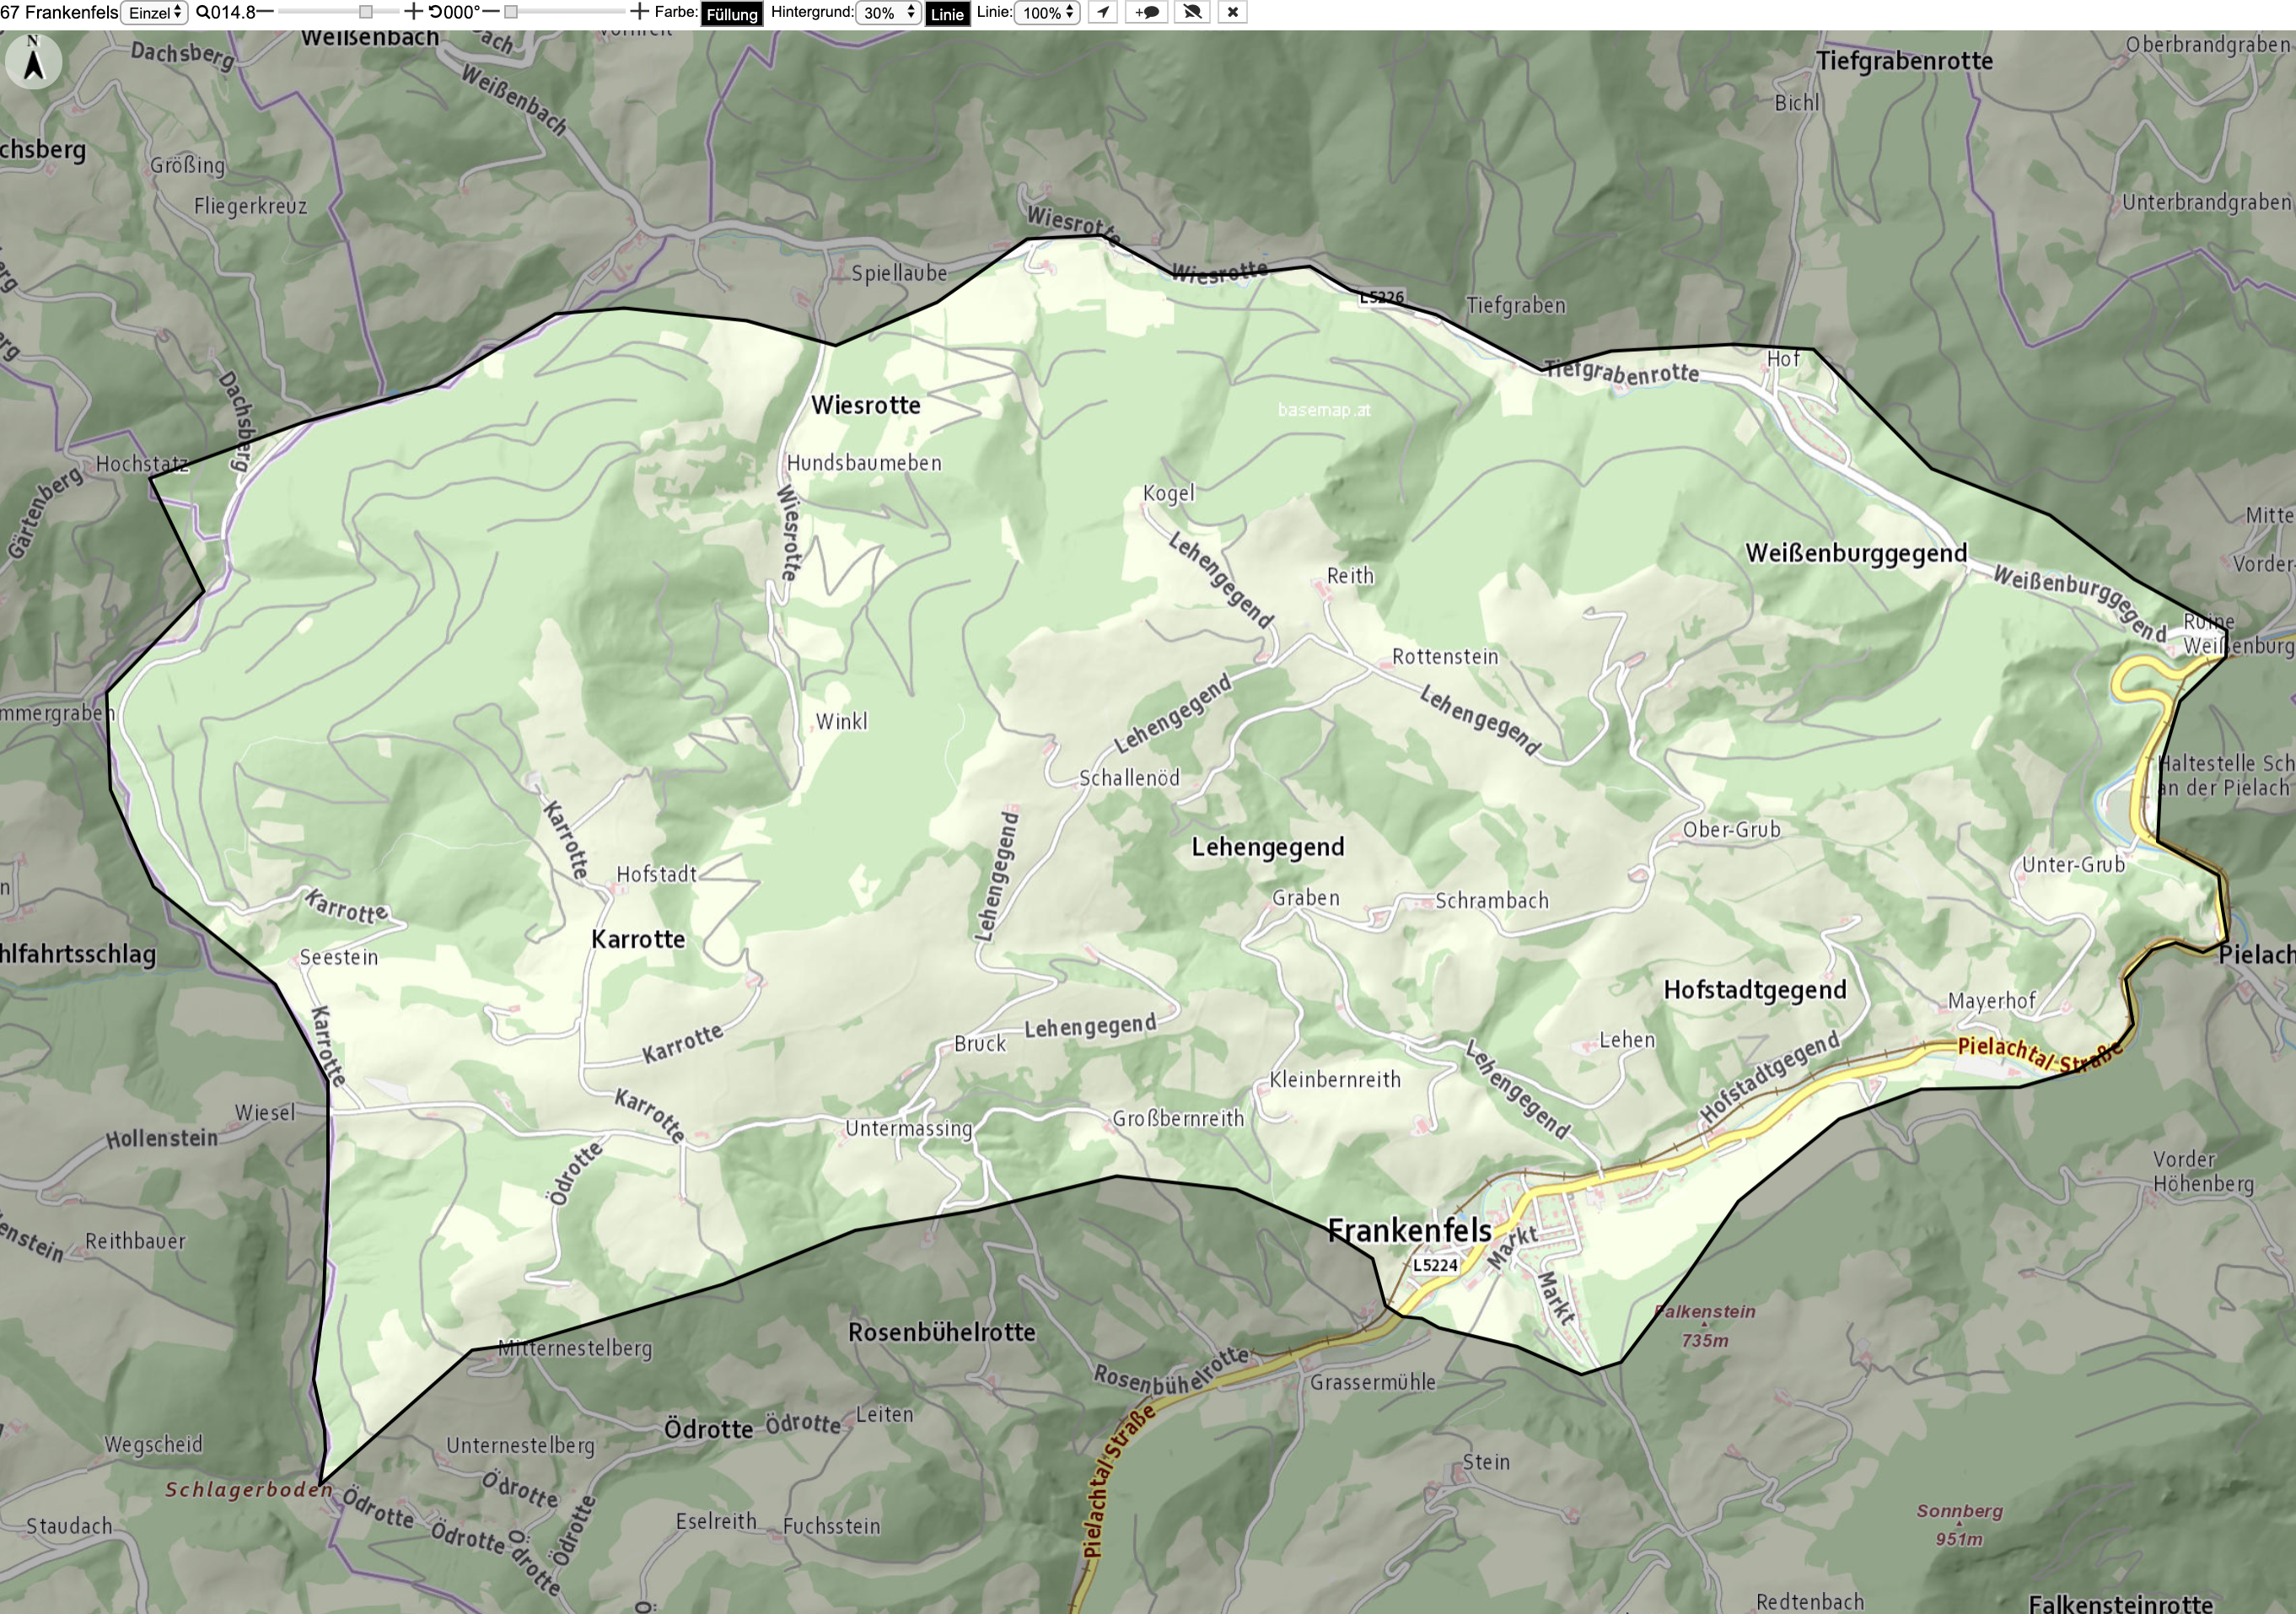Click the rotation minus icon
Image resolution: width=2296 pixels, height=1614 pixels.
tap(490, 12)
